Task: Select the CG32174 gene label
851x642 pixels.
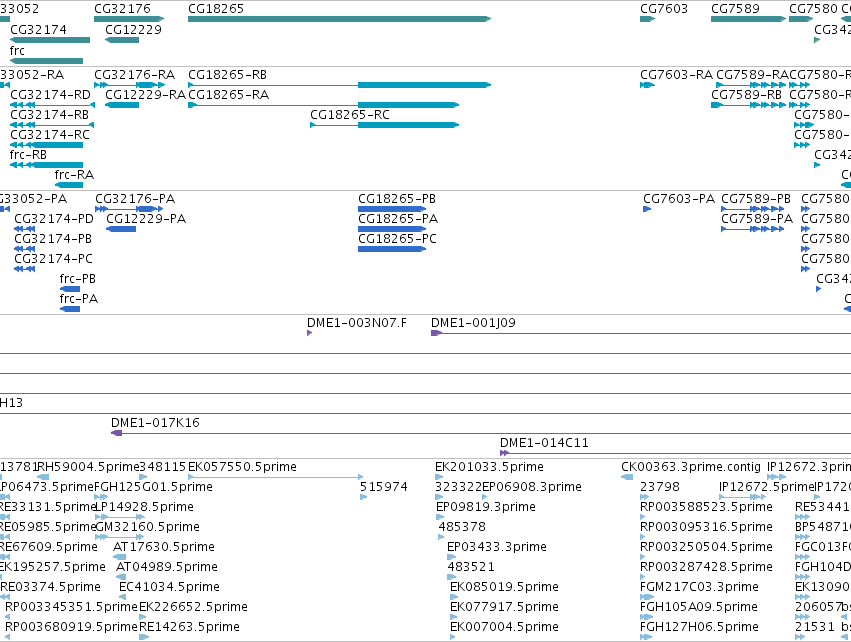Action: tap(38, 29)
